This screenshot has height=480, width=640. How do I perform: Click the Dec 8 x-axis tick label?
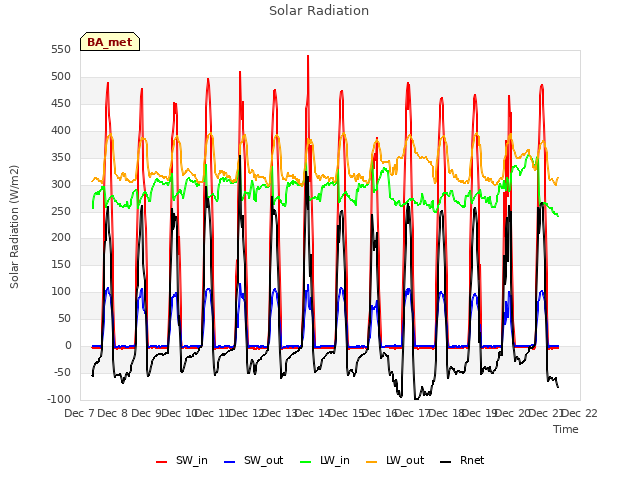pos(112,413)
